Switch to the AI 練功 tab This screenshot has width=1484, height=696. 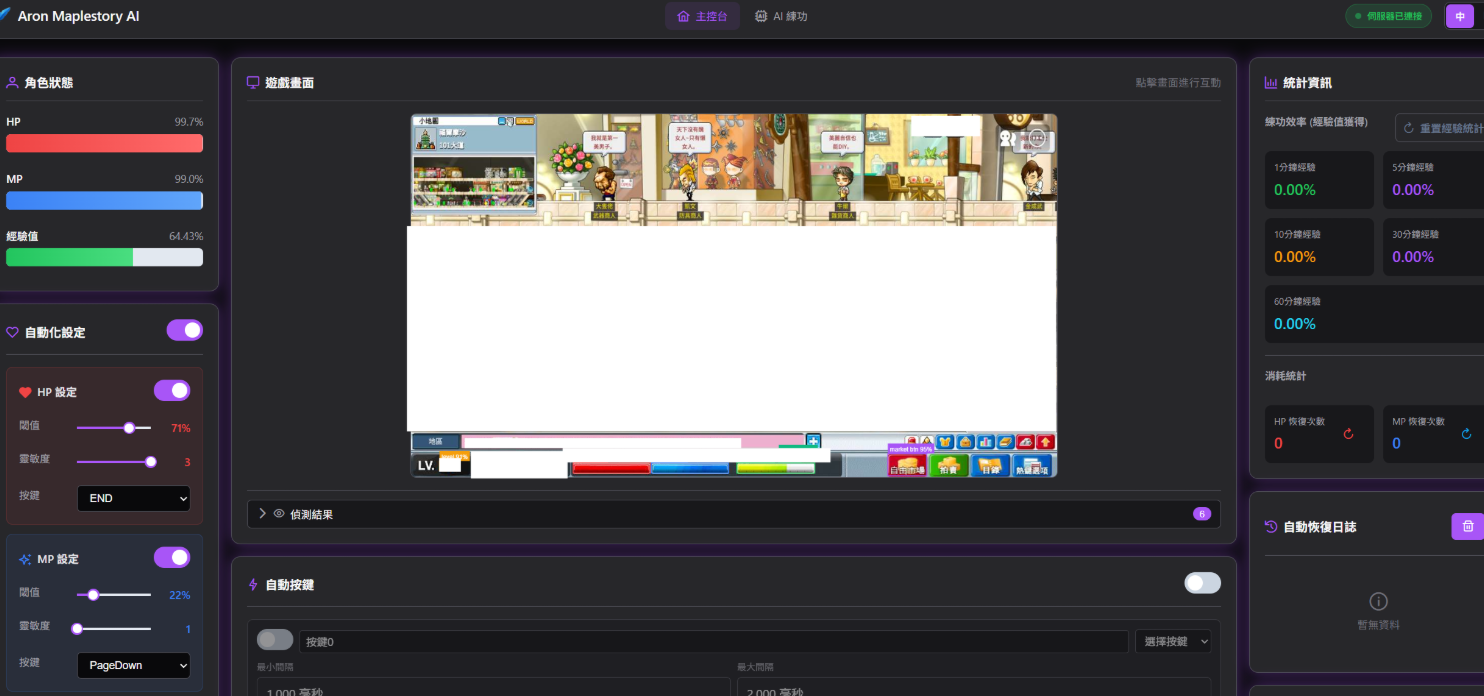pyautogui.click(x=780, y=16)
